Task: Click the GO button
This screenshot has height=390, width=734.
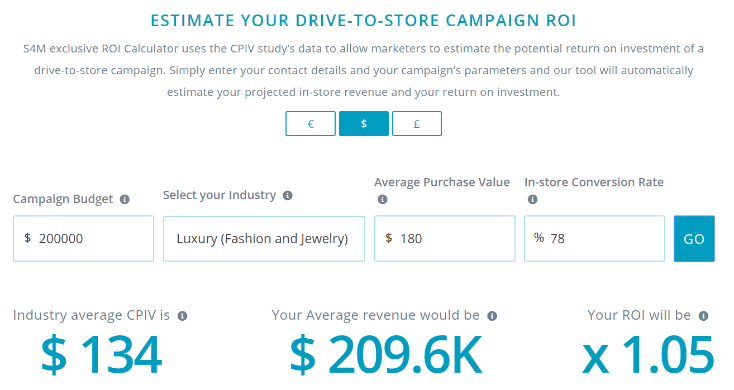Action: [694, 239]
